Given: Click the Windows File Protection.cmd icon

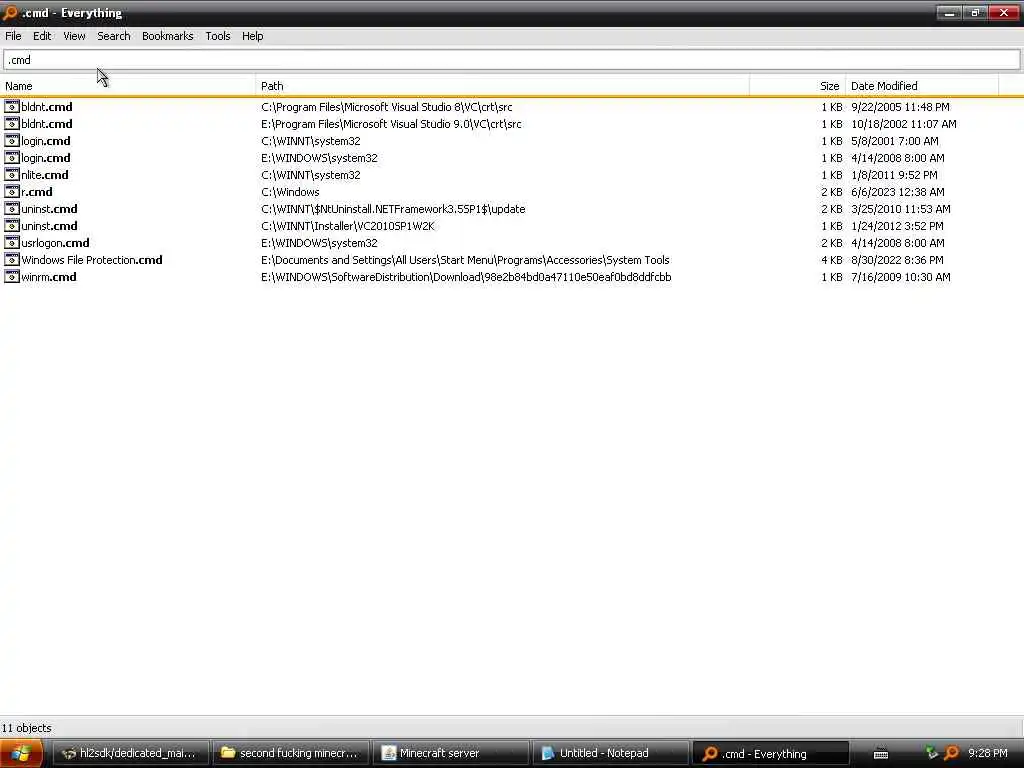Looking at the screenshot, I should 12,259.
